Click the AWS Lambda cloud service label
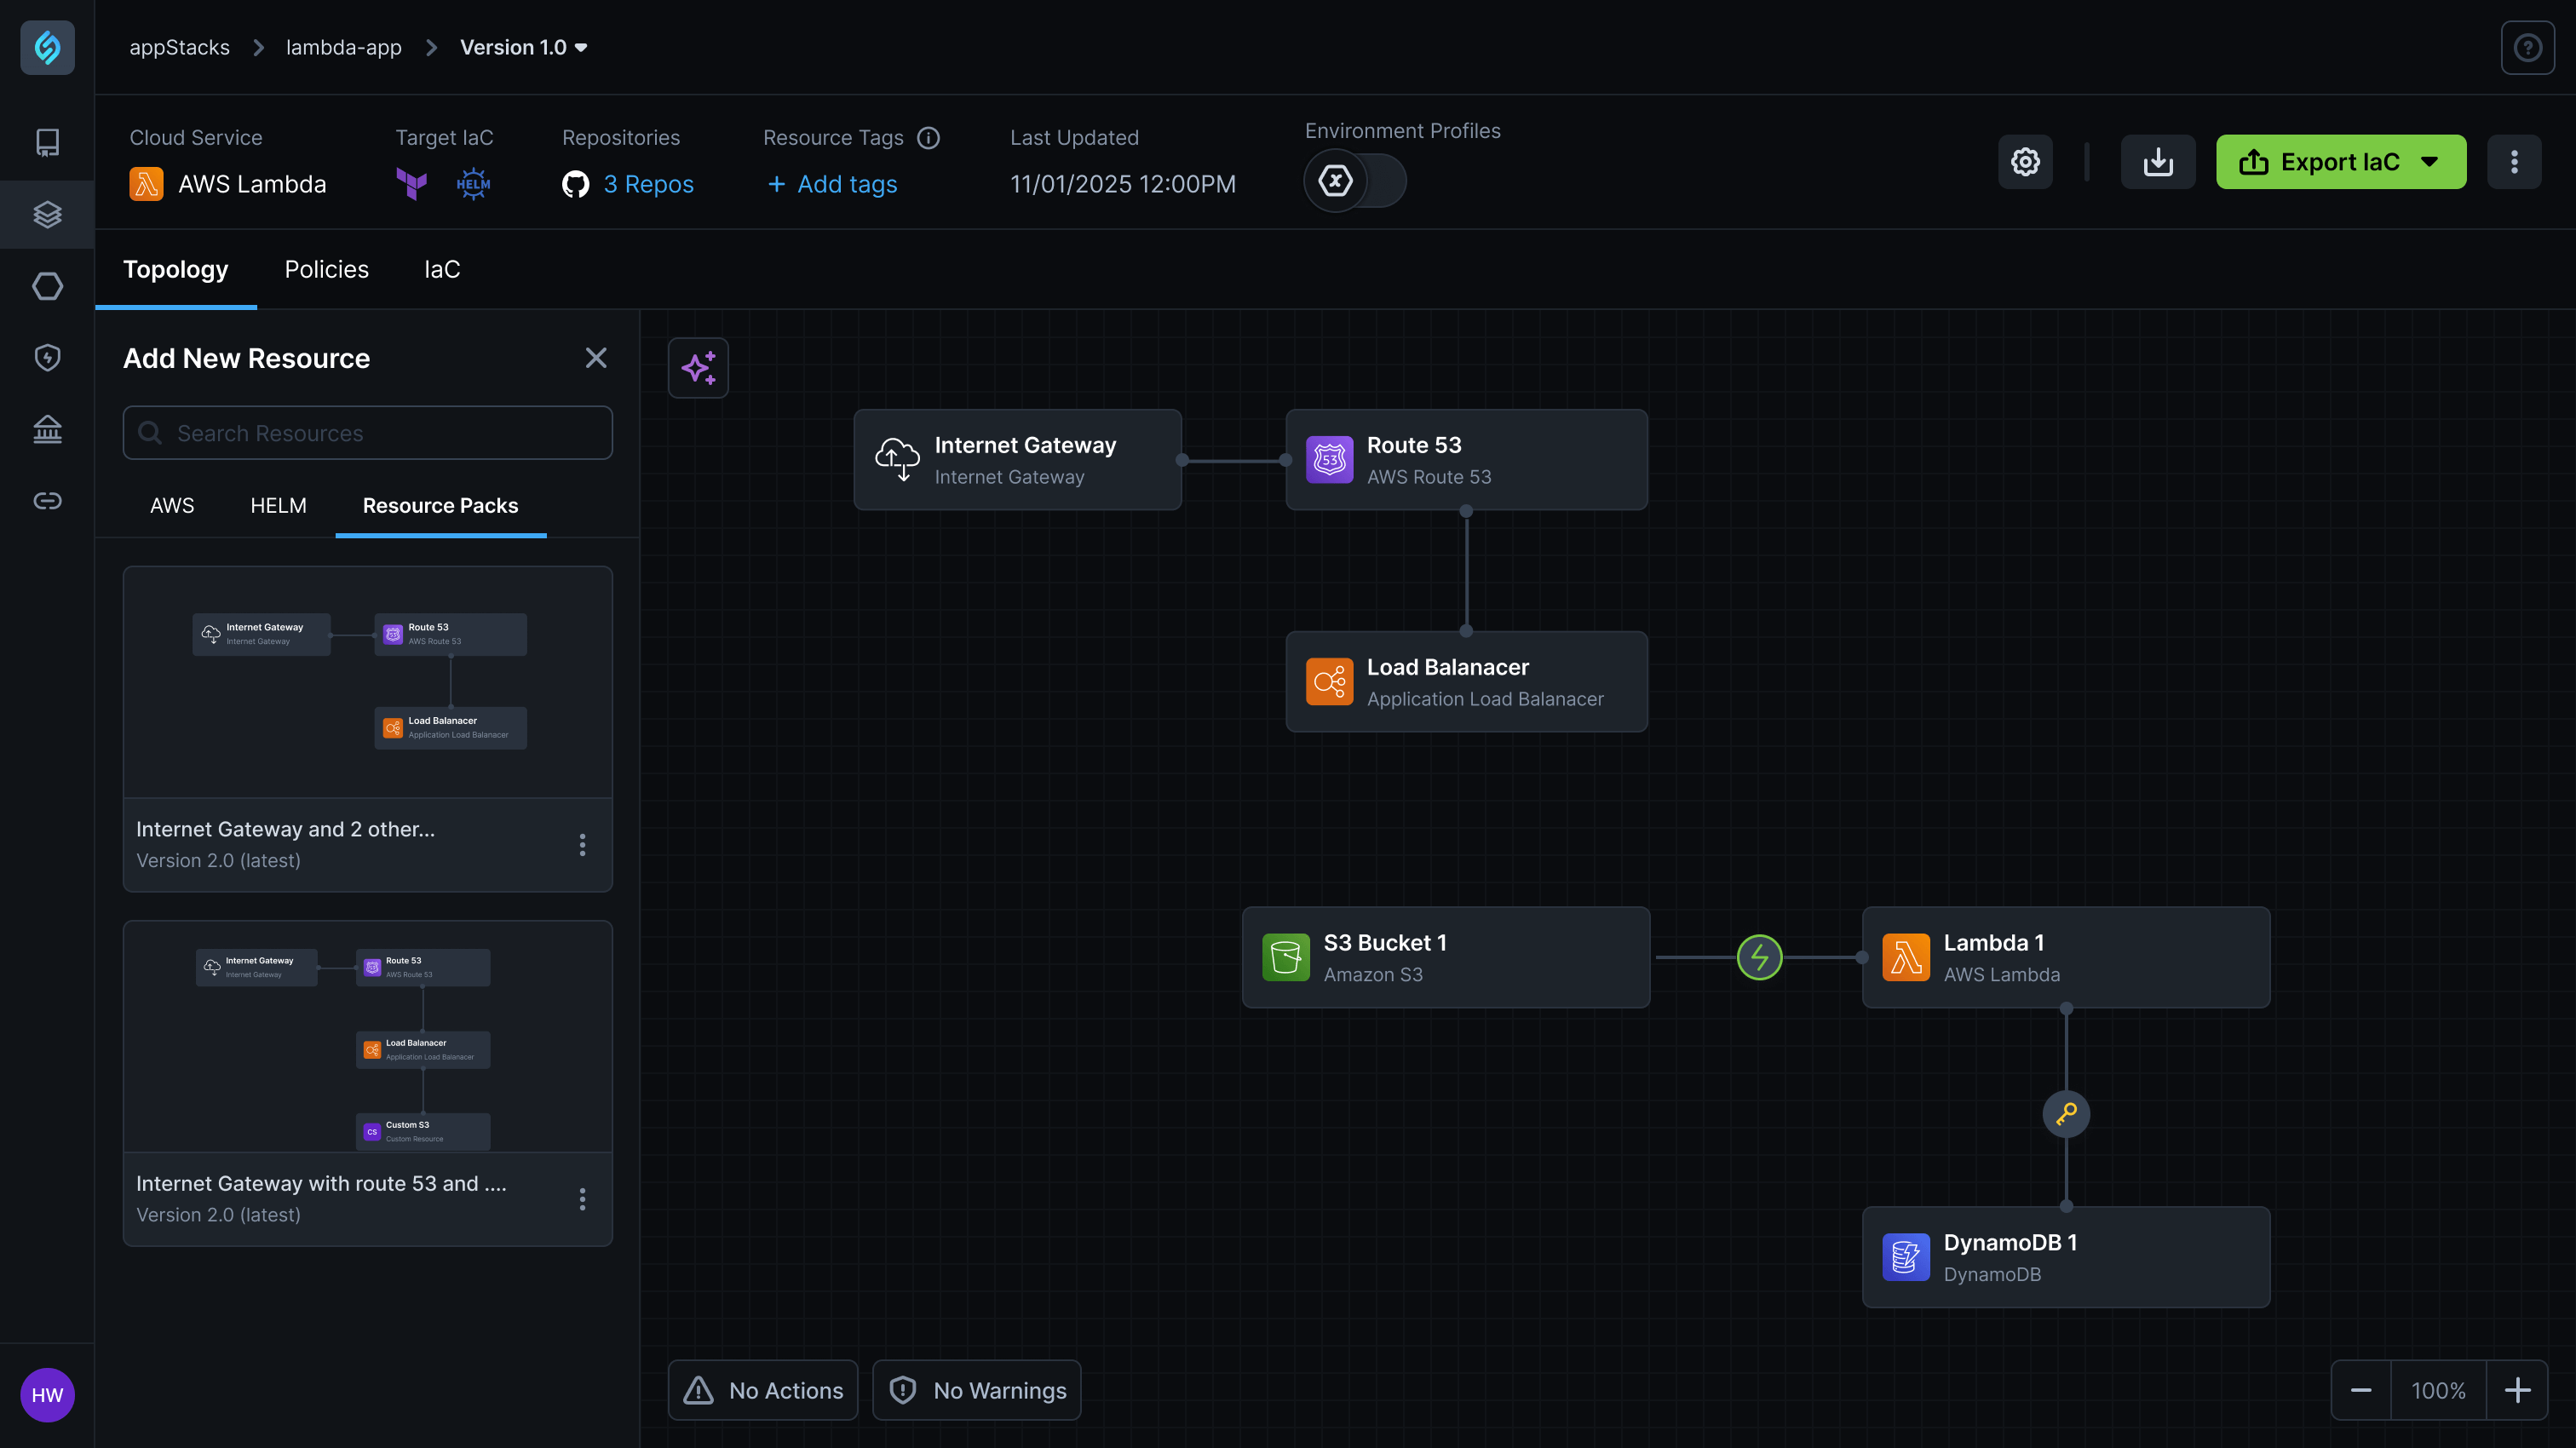The width and height of the screenshot is (2576, 1448). point(252,184)
